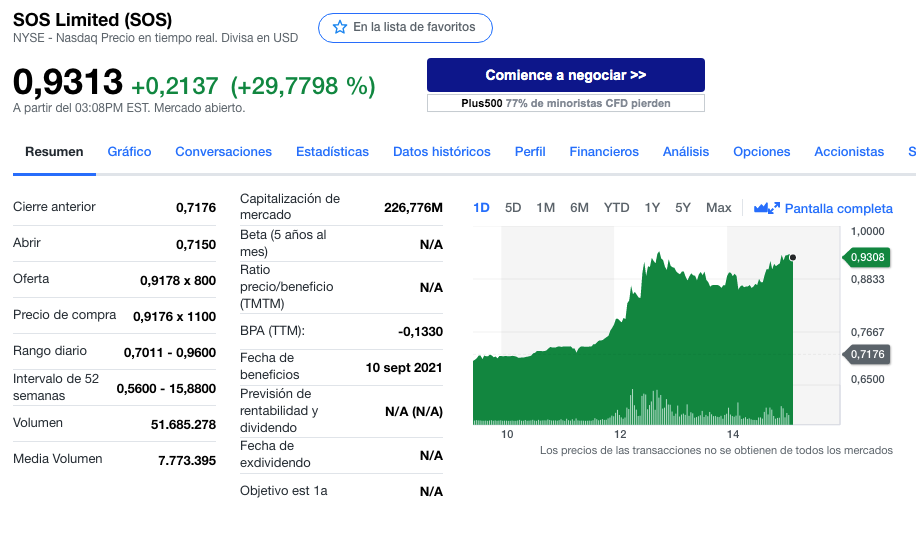Select the 1M chart range
Image resolution: width=916 pixels, height=535 pixels.
point(546,208)
